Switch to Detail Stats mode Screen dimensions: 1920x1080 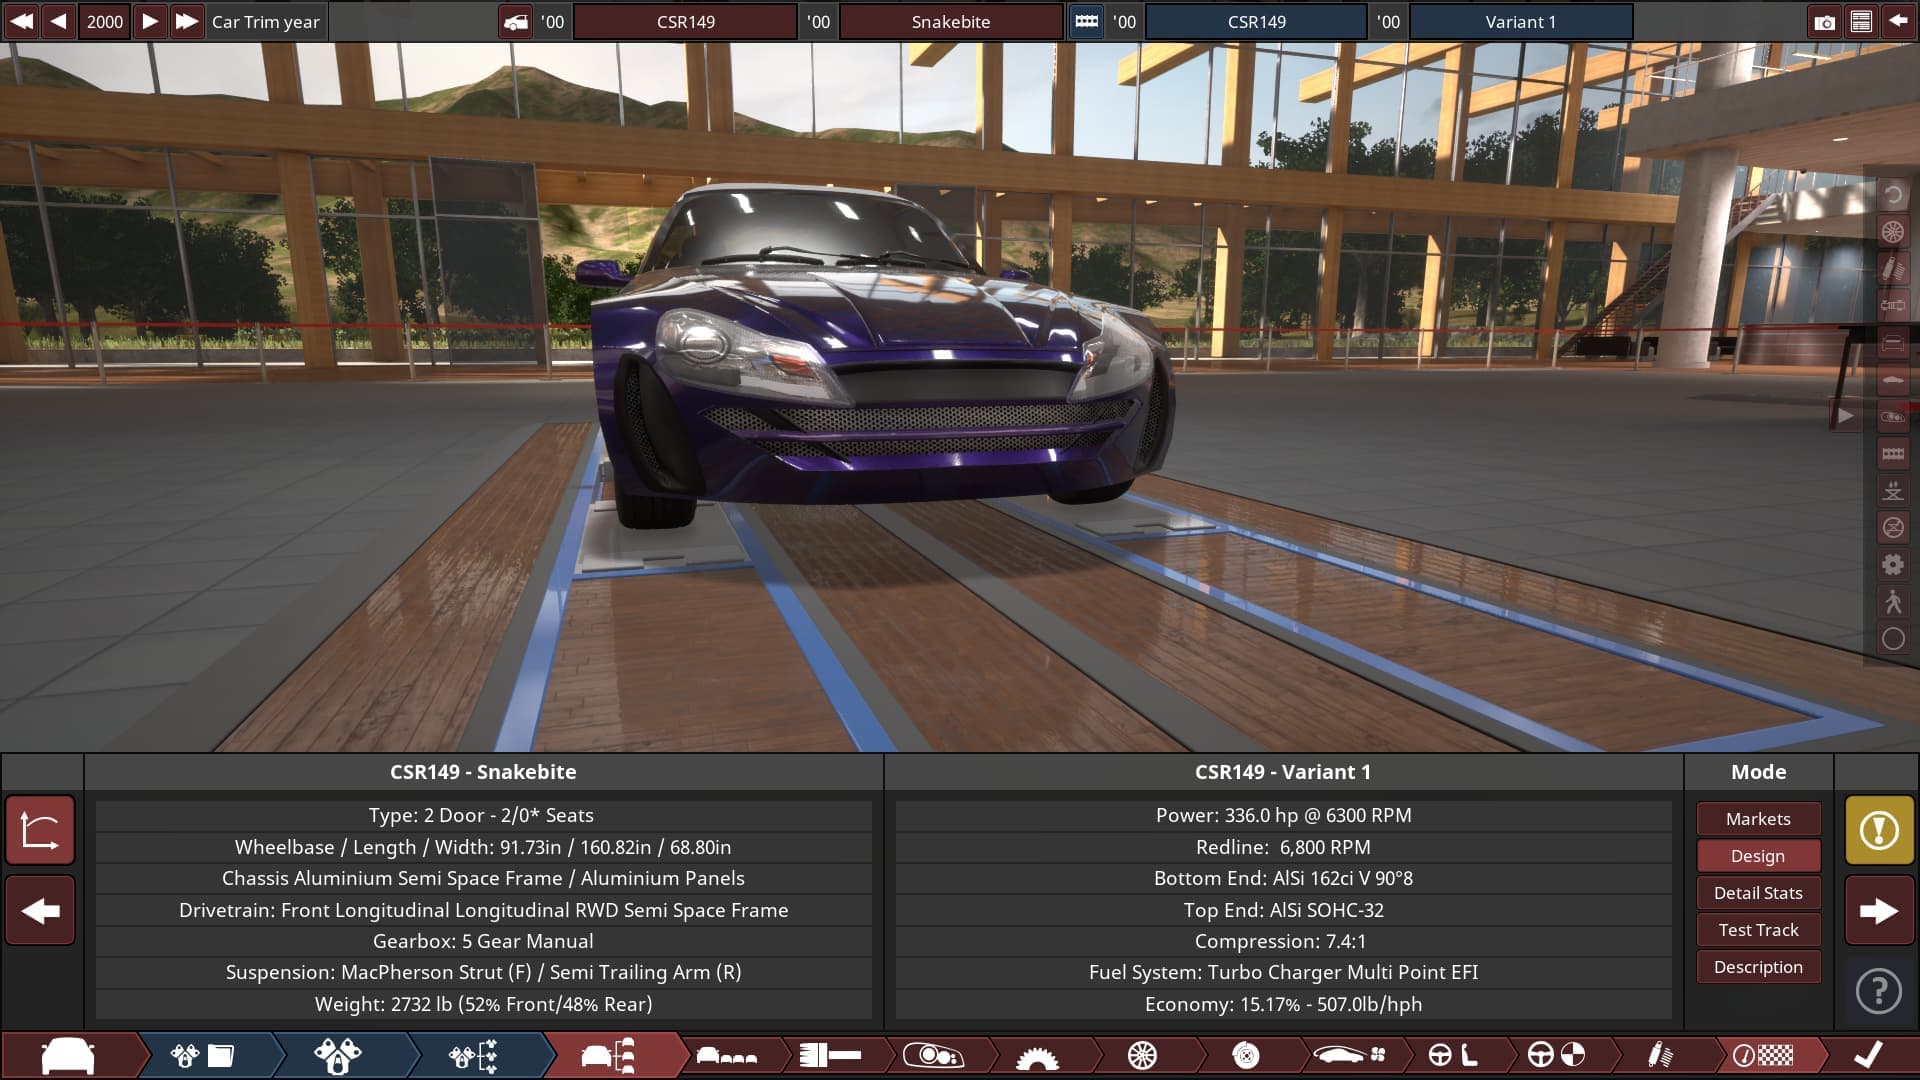point(1758,893)
